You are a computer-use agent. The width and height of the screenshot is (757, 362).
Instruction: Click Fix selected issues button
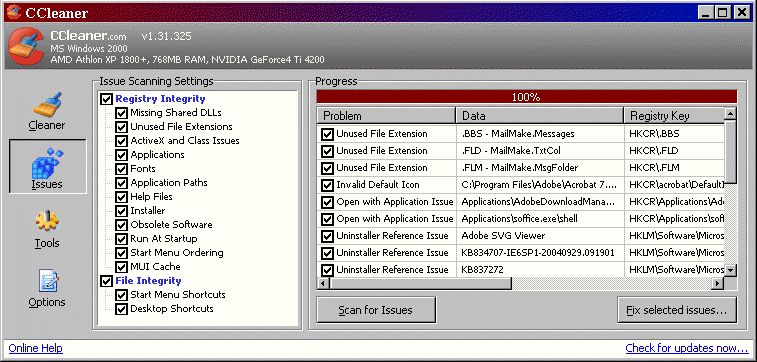(x=677, y=310)
